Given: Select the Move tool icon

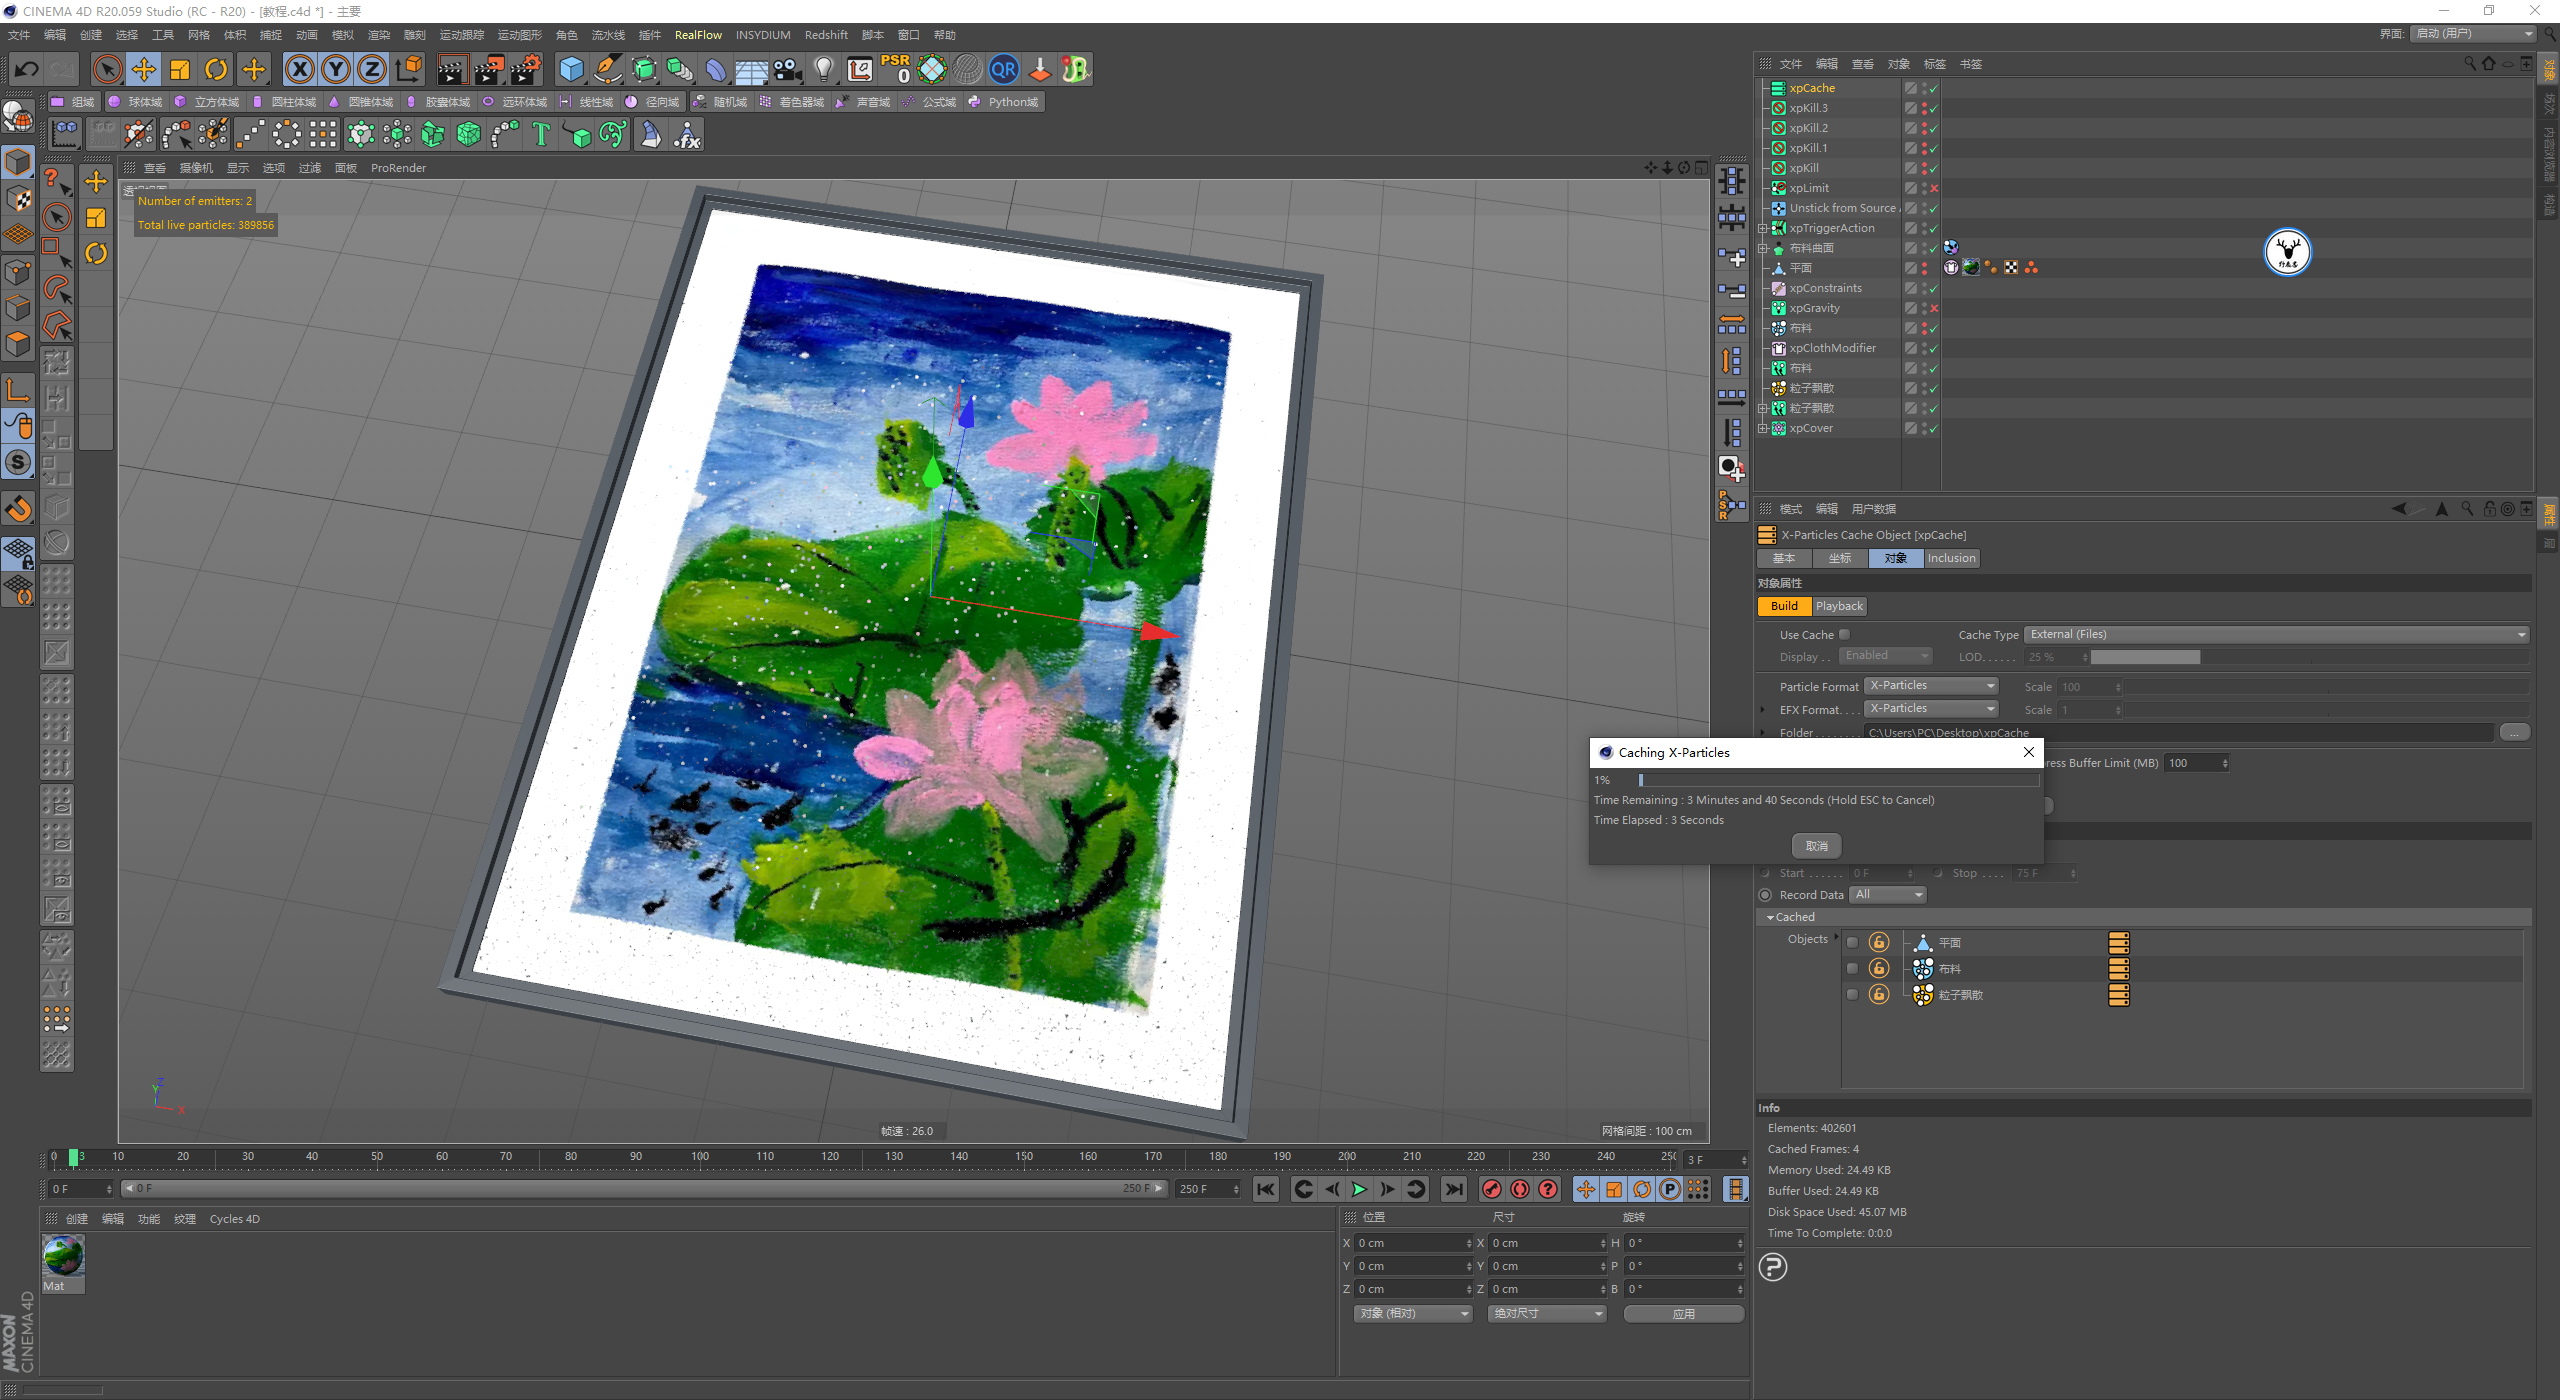Looking at the screenshot, I should pos(144,69).
